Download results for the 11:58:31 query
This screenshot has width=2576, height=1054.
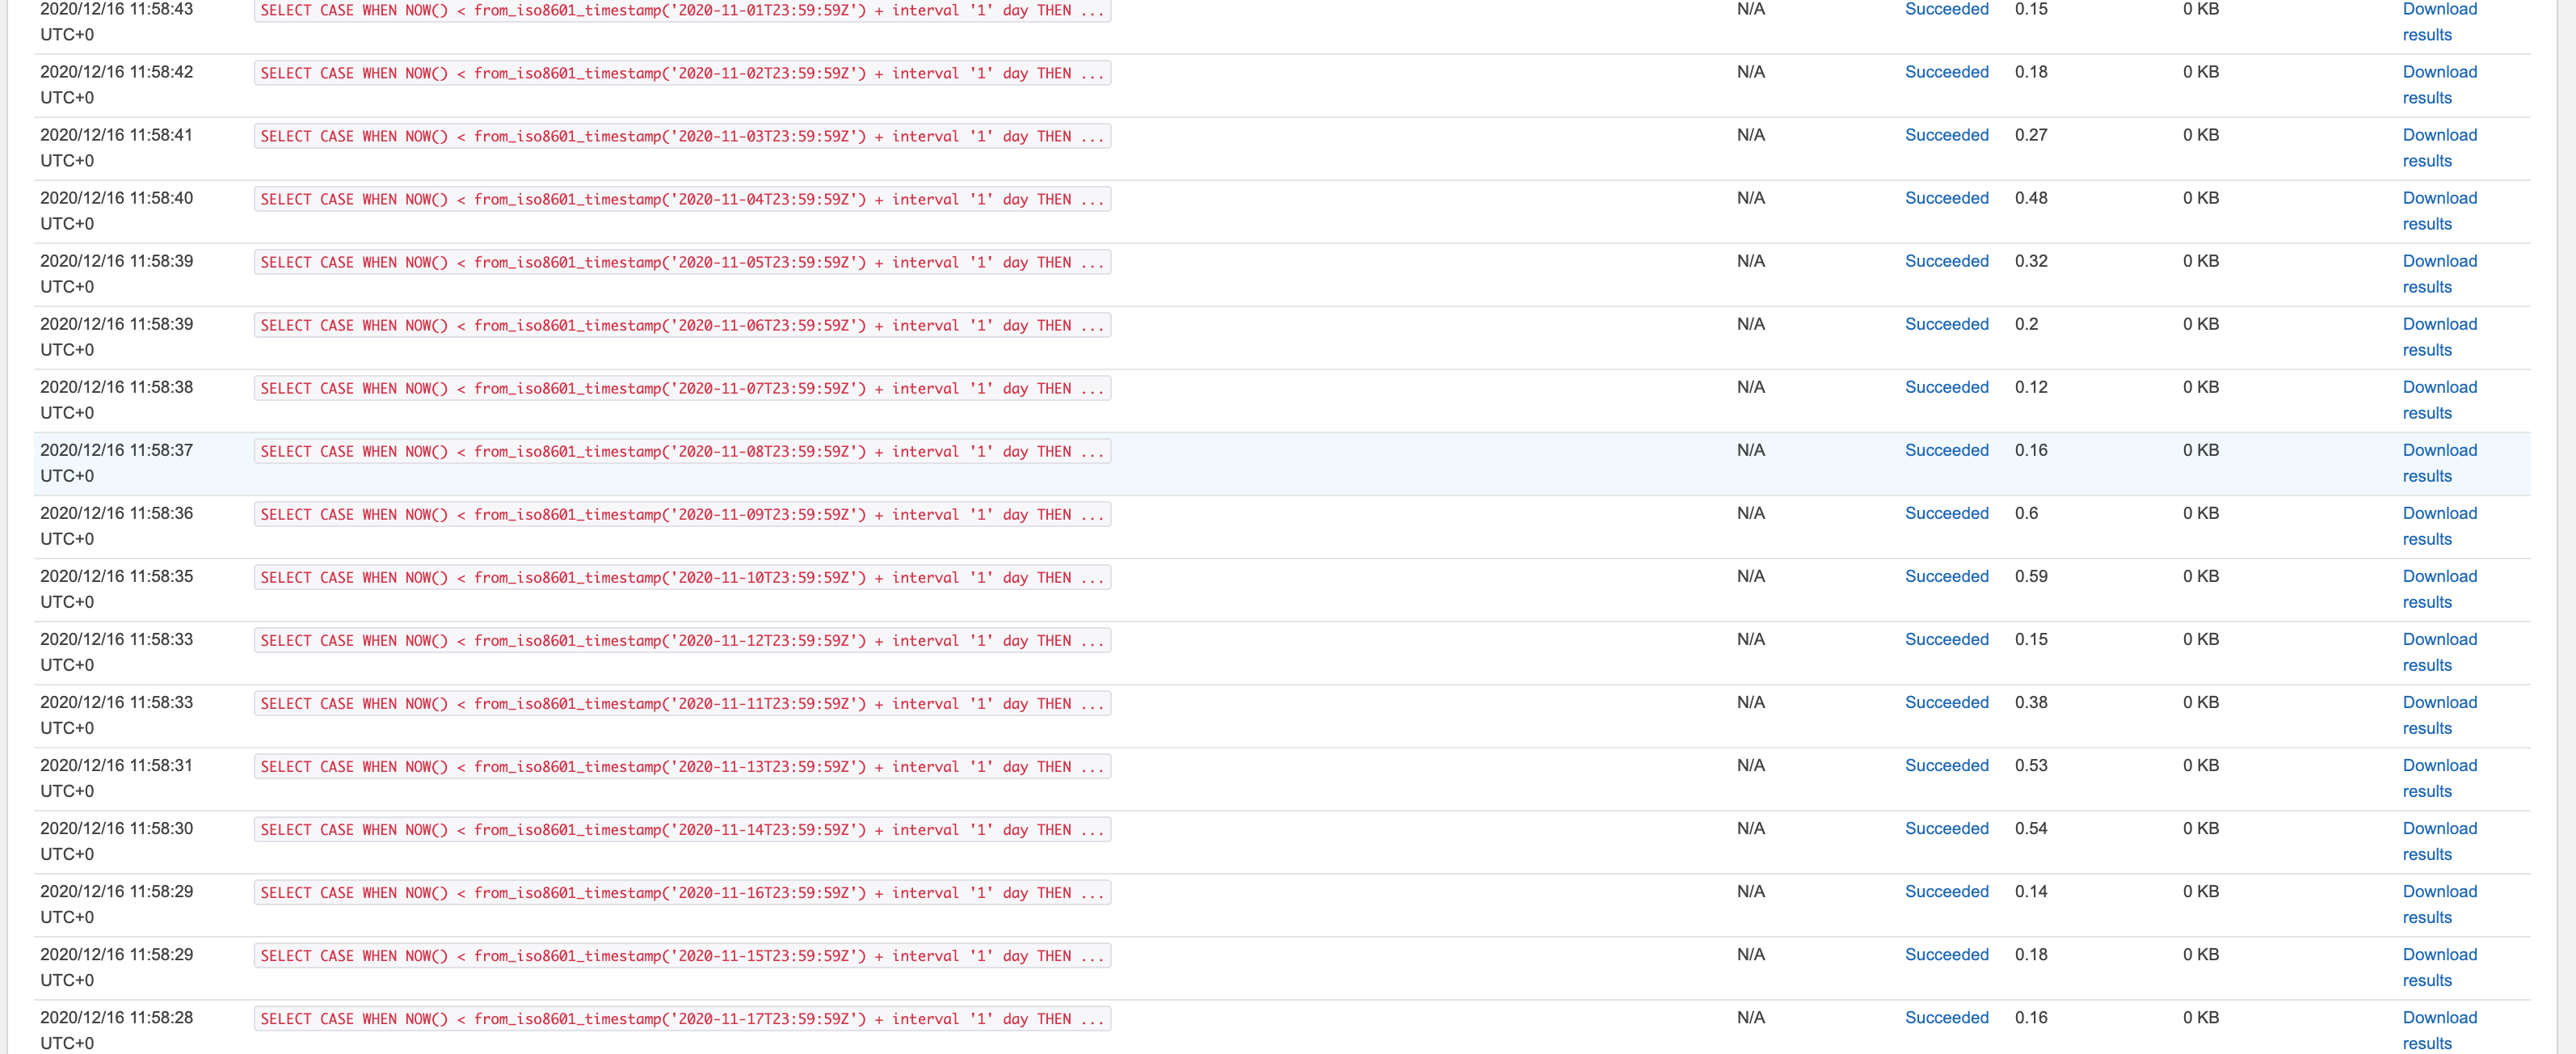coord(2439,778)
